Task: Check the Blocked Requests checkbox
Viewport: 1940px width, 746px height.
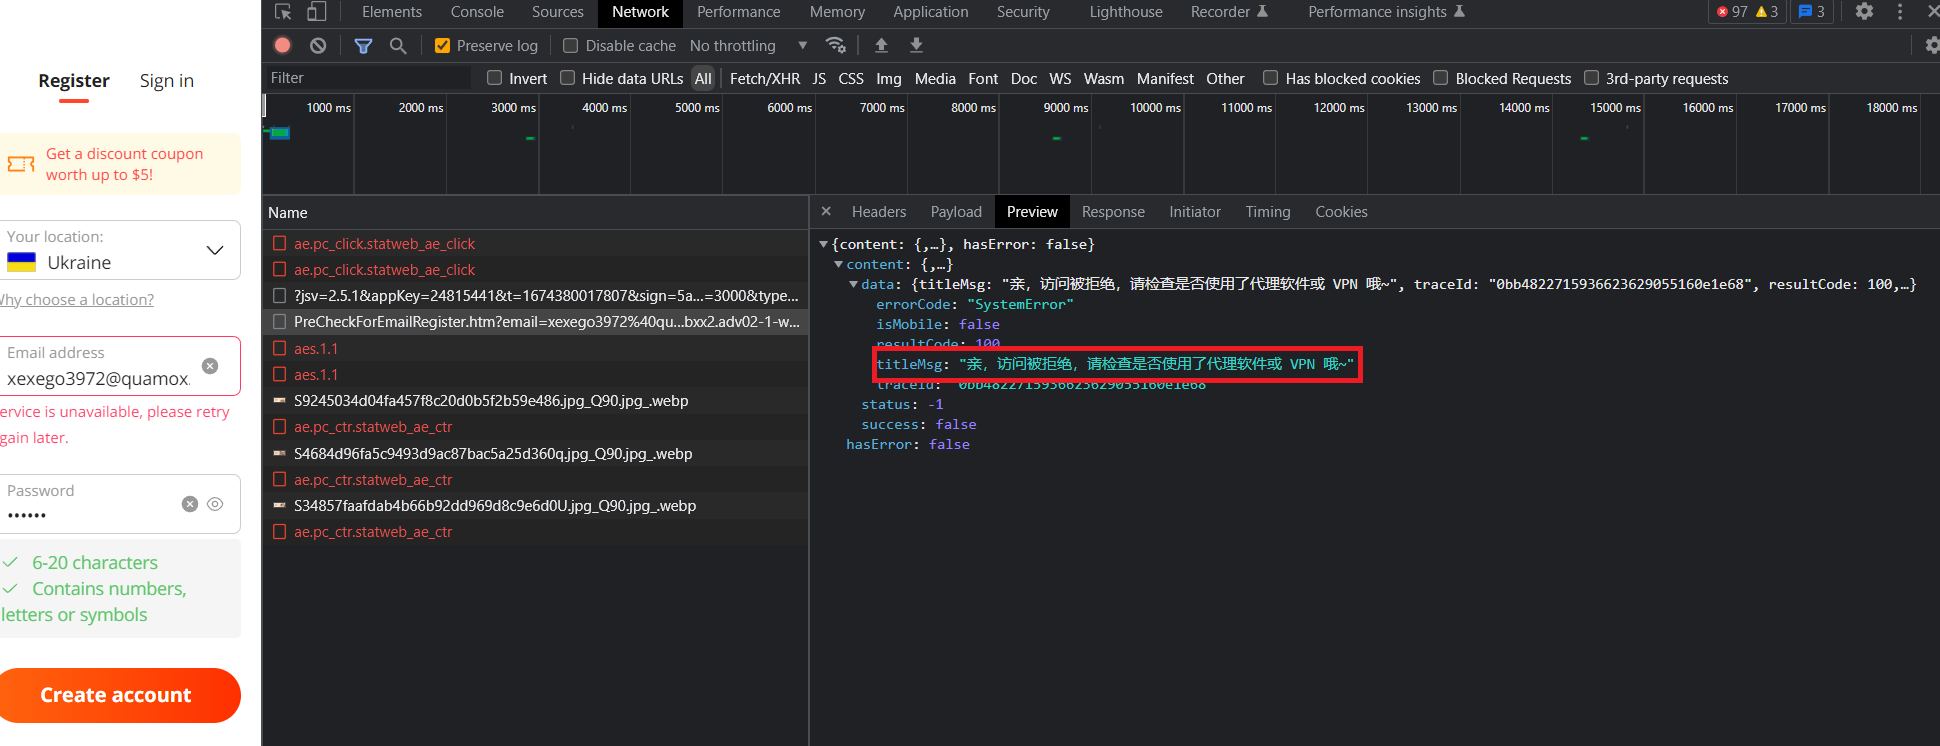Action: point(1441,78)
